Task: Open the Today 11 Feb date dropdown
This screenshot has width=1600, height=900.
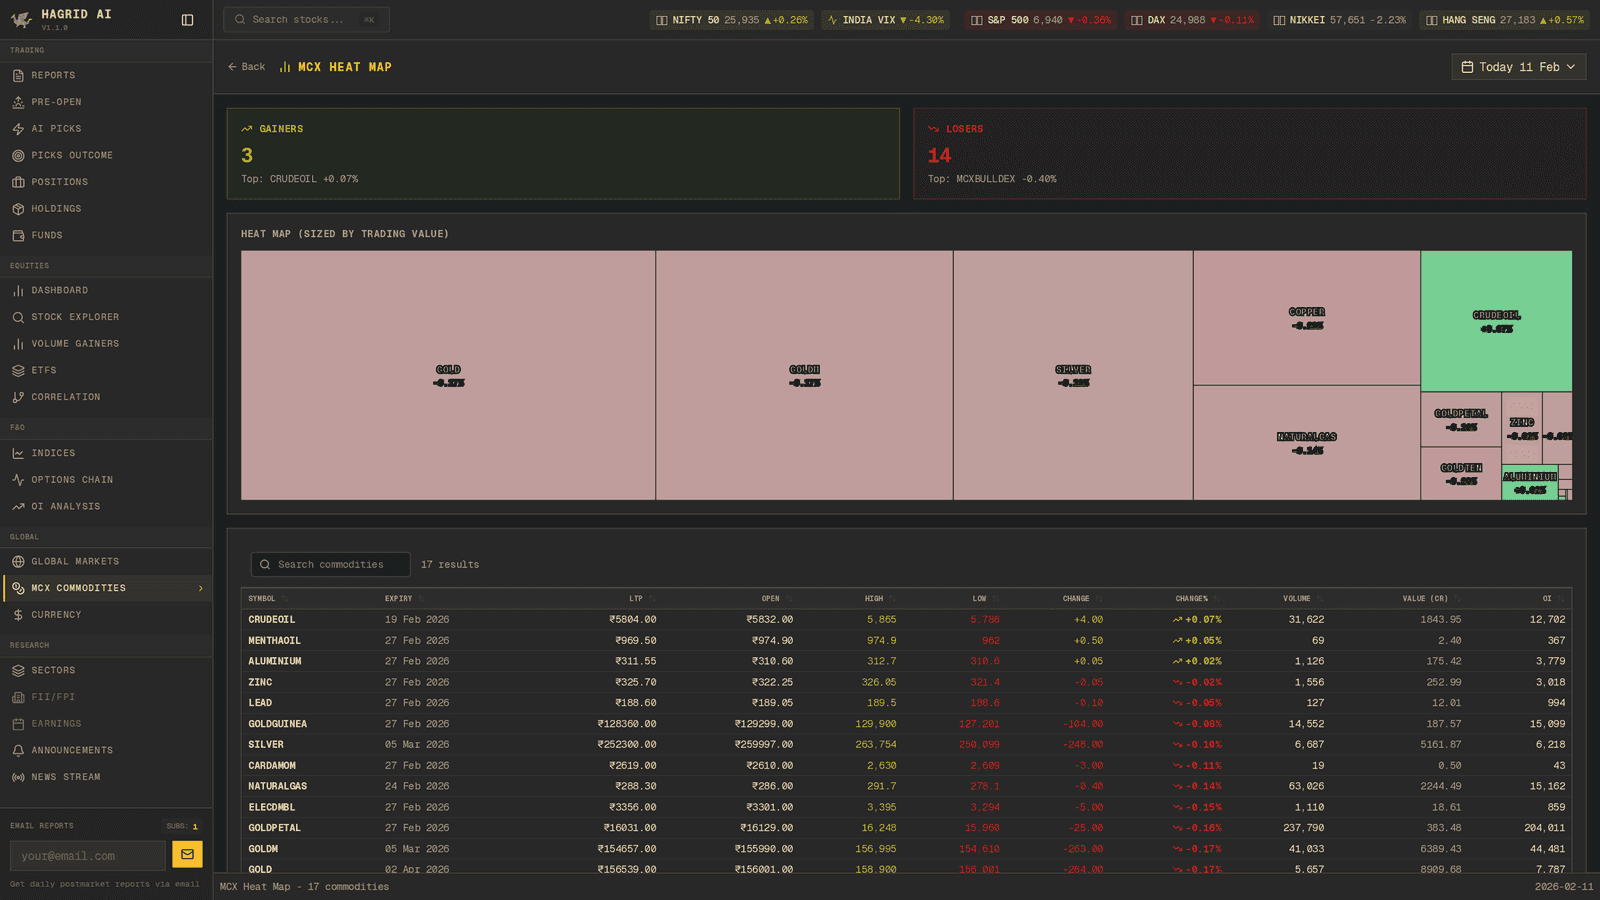Action: point(1518,67)
